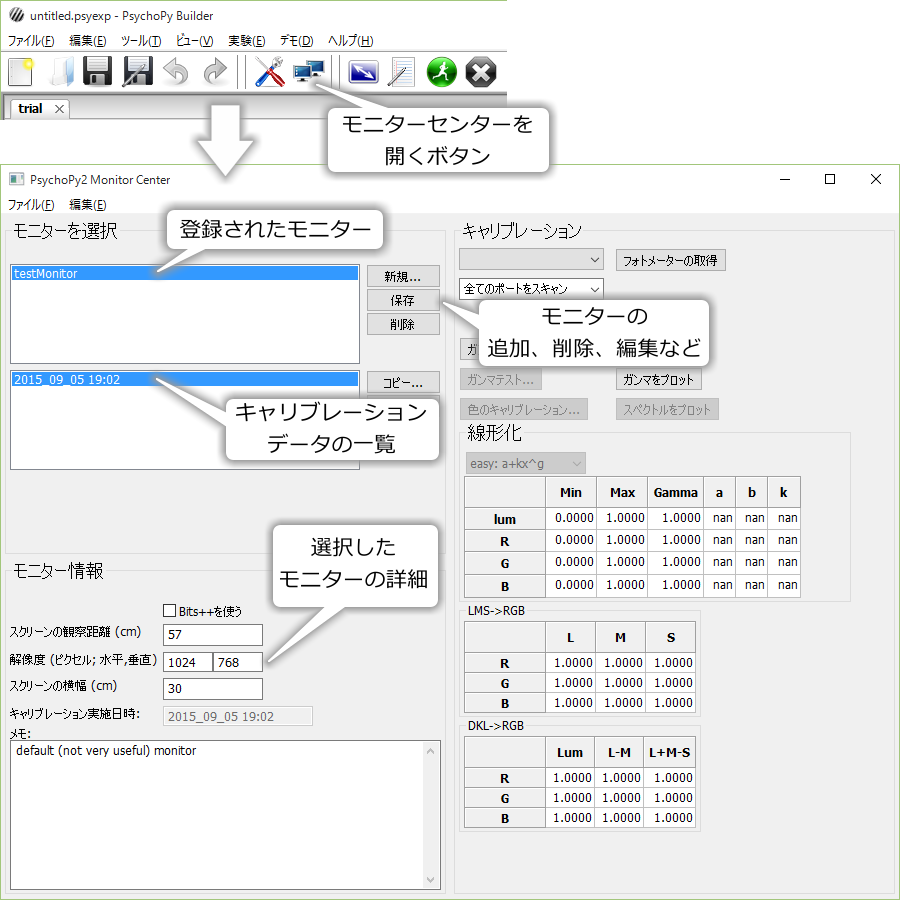Screen dimensions: 900x900
Task: Open Builder's ファイル menu
Action: tap(31, 41)
